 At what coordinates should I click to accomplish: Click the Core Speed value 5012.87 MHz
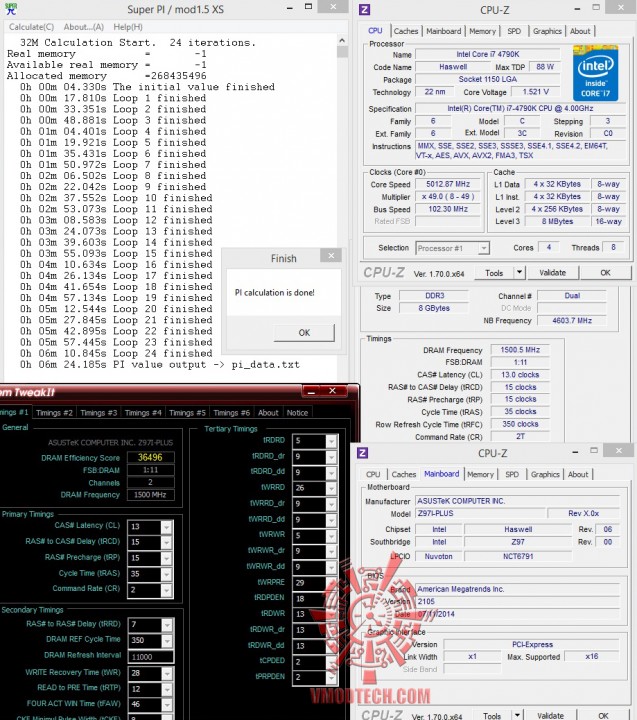(448, 184)
